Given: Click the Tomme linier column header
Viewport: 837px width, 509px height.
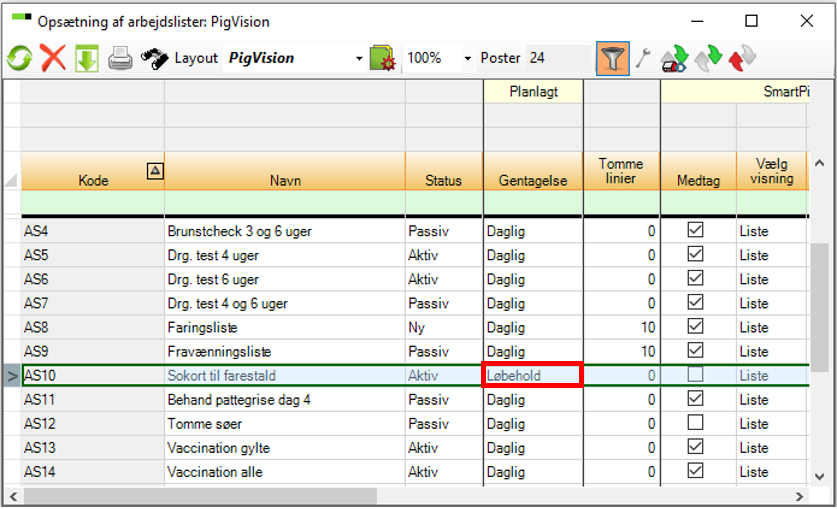Looking at the screenshot, I should click(x=621, y=171).
